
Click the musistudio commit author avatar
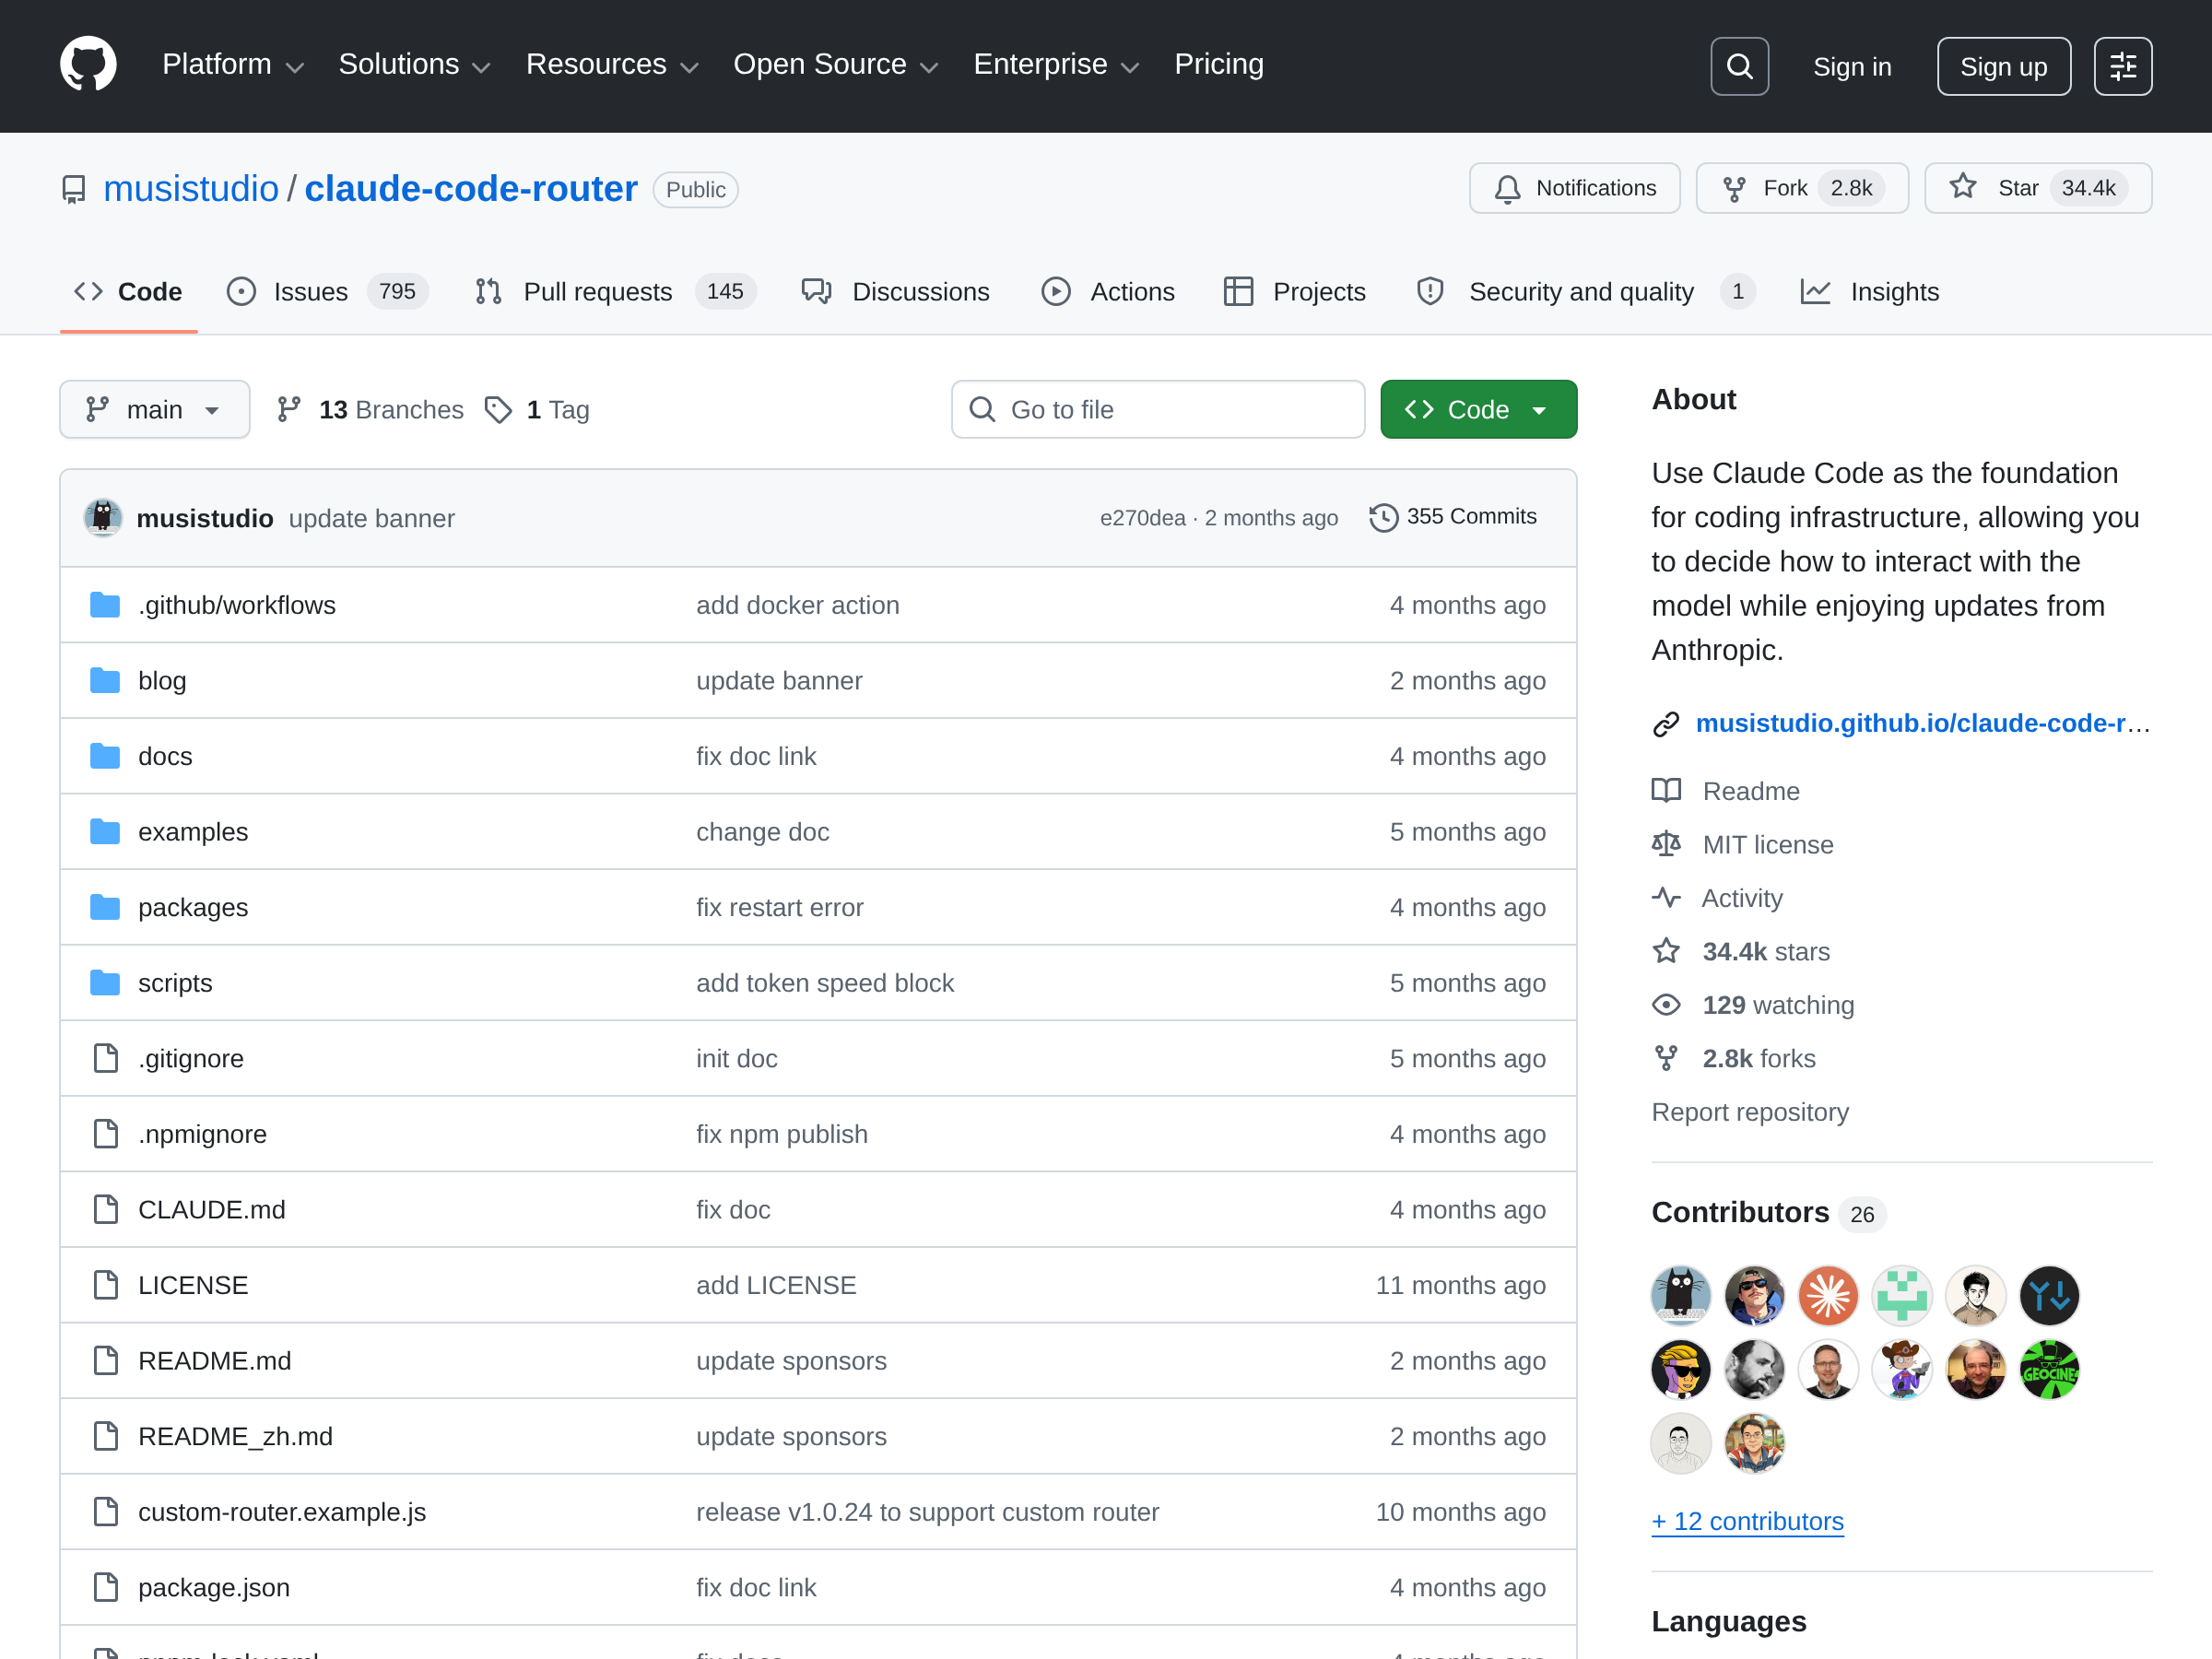coord(103,518)
